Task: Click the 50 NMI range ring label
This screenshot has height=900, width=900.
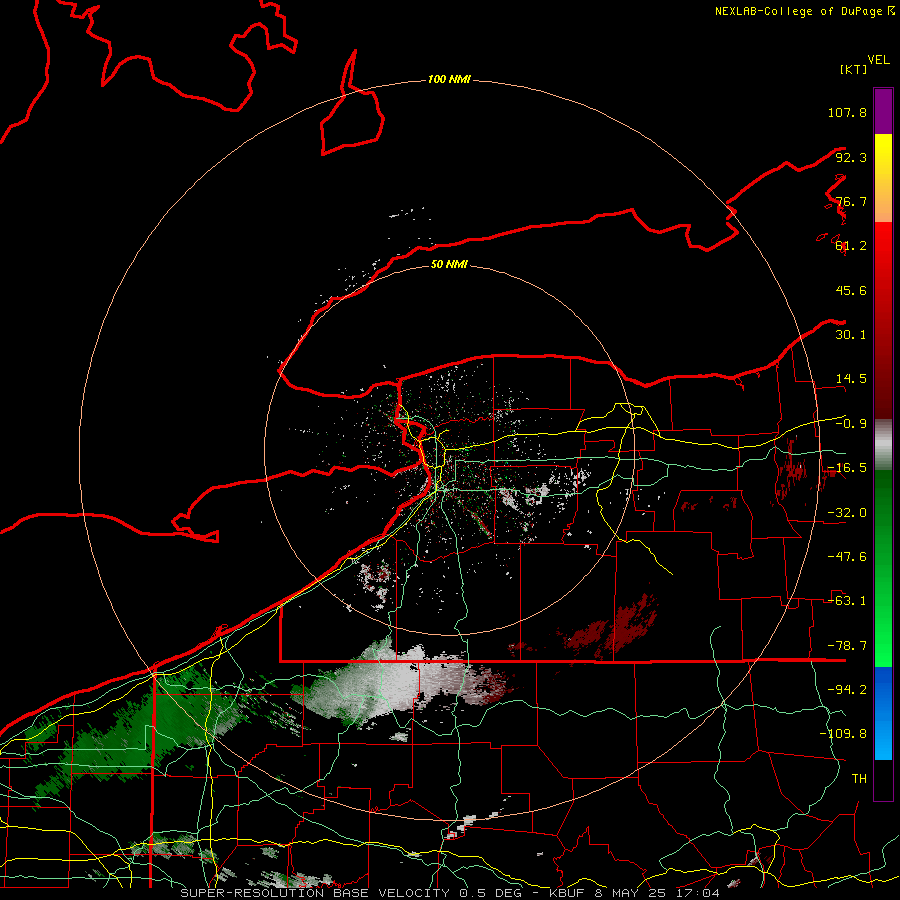Action: click(x=449, y=265)
